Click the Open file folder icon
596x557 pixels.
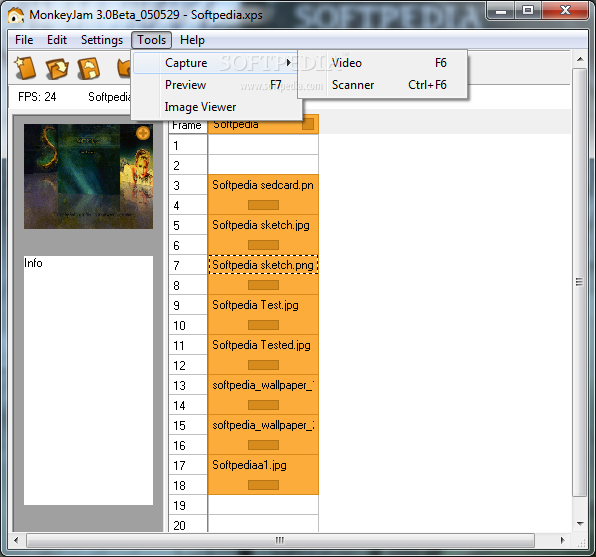(x=57, y=68)
